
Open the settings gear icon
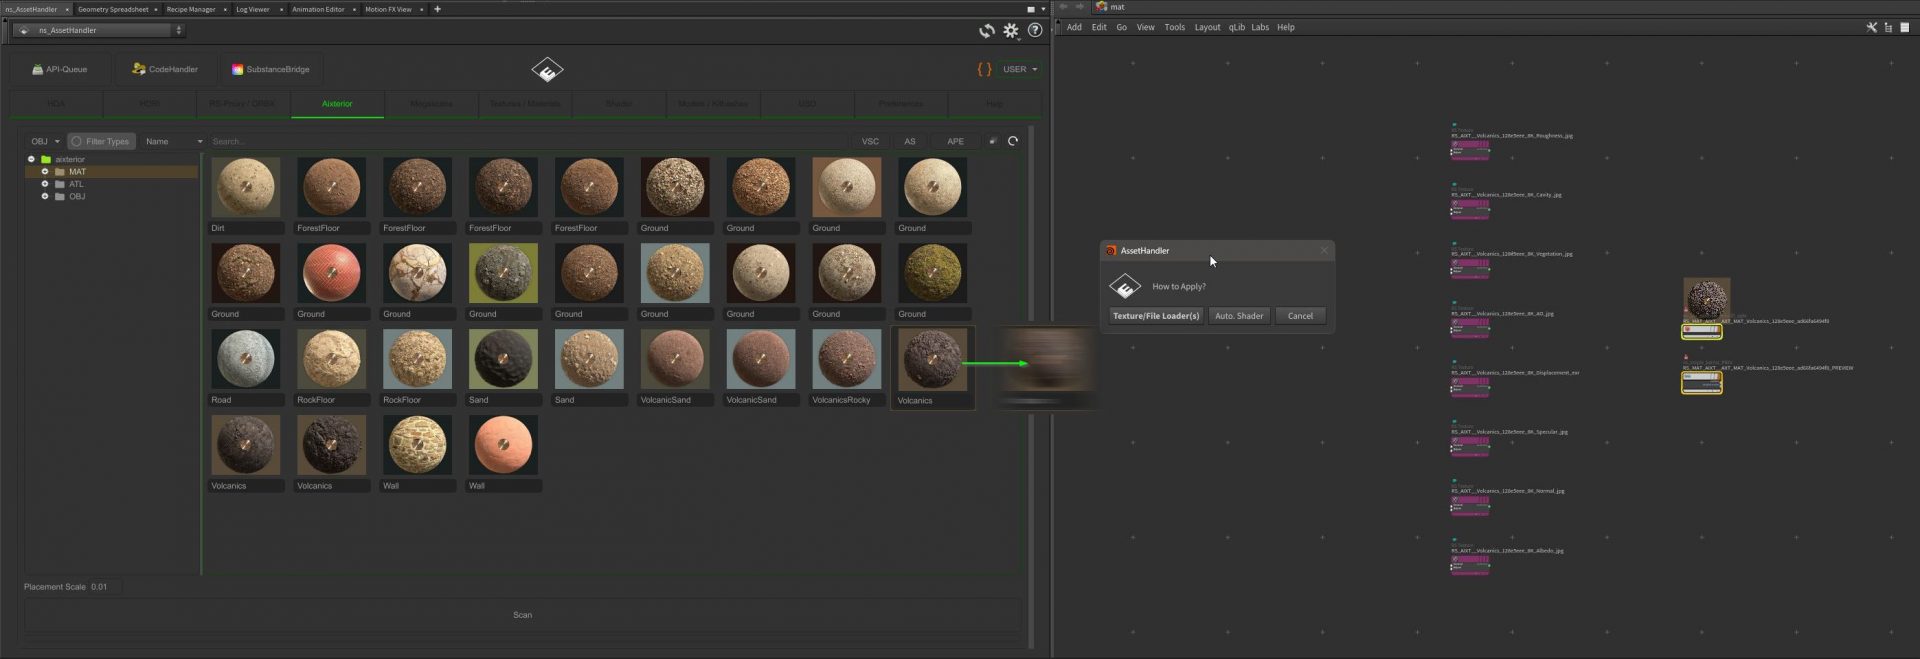point(1011,31)
